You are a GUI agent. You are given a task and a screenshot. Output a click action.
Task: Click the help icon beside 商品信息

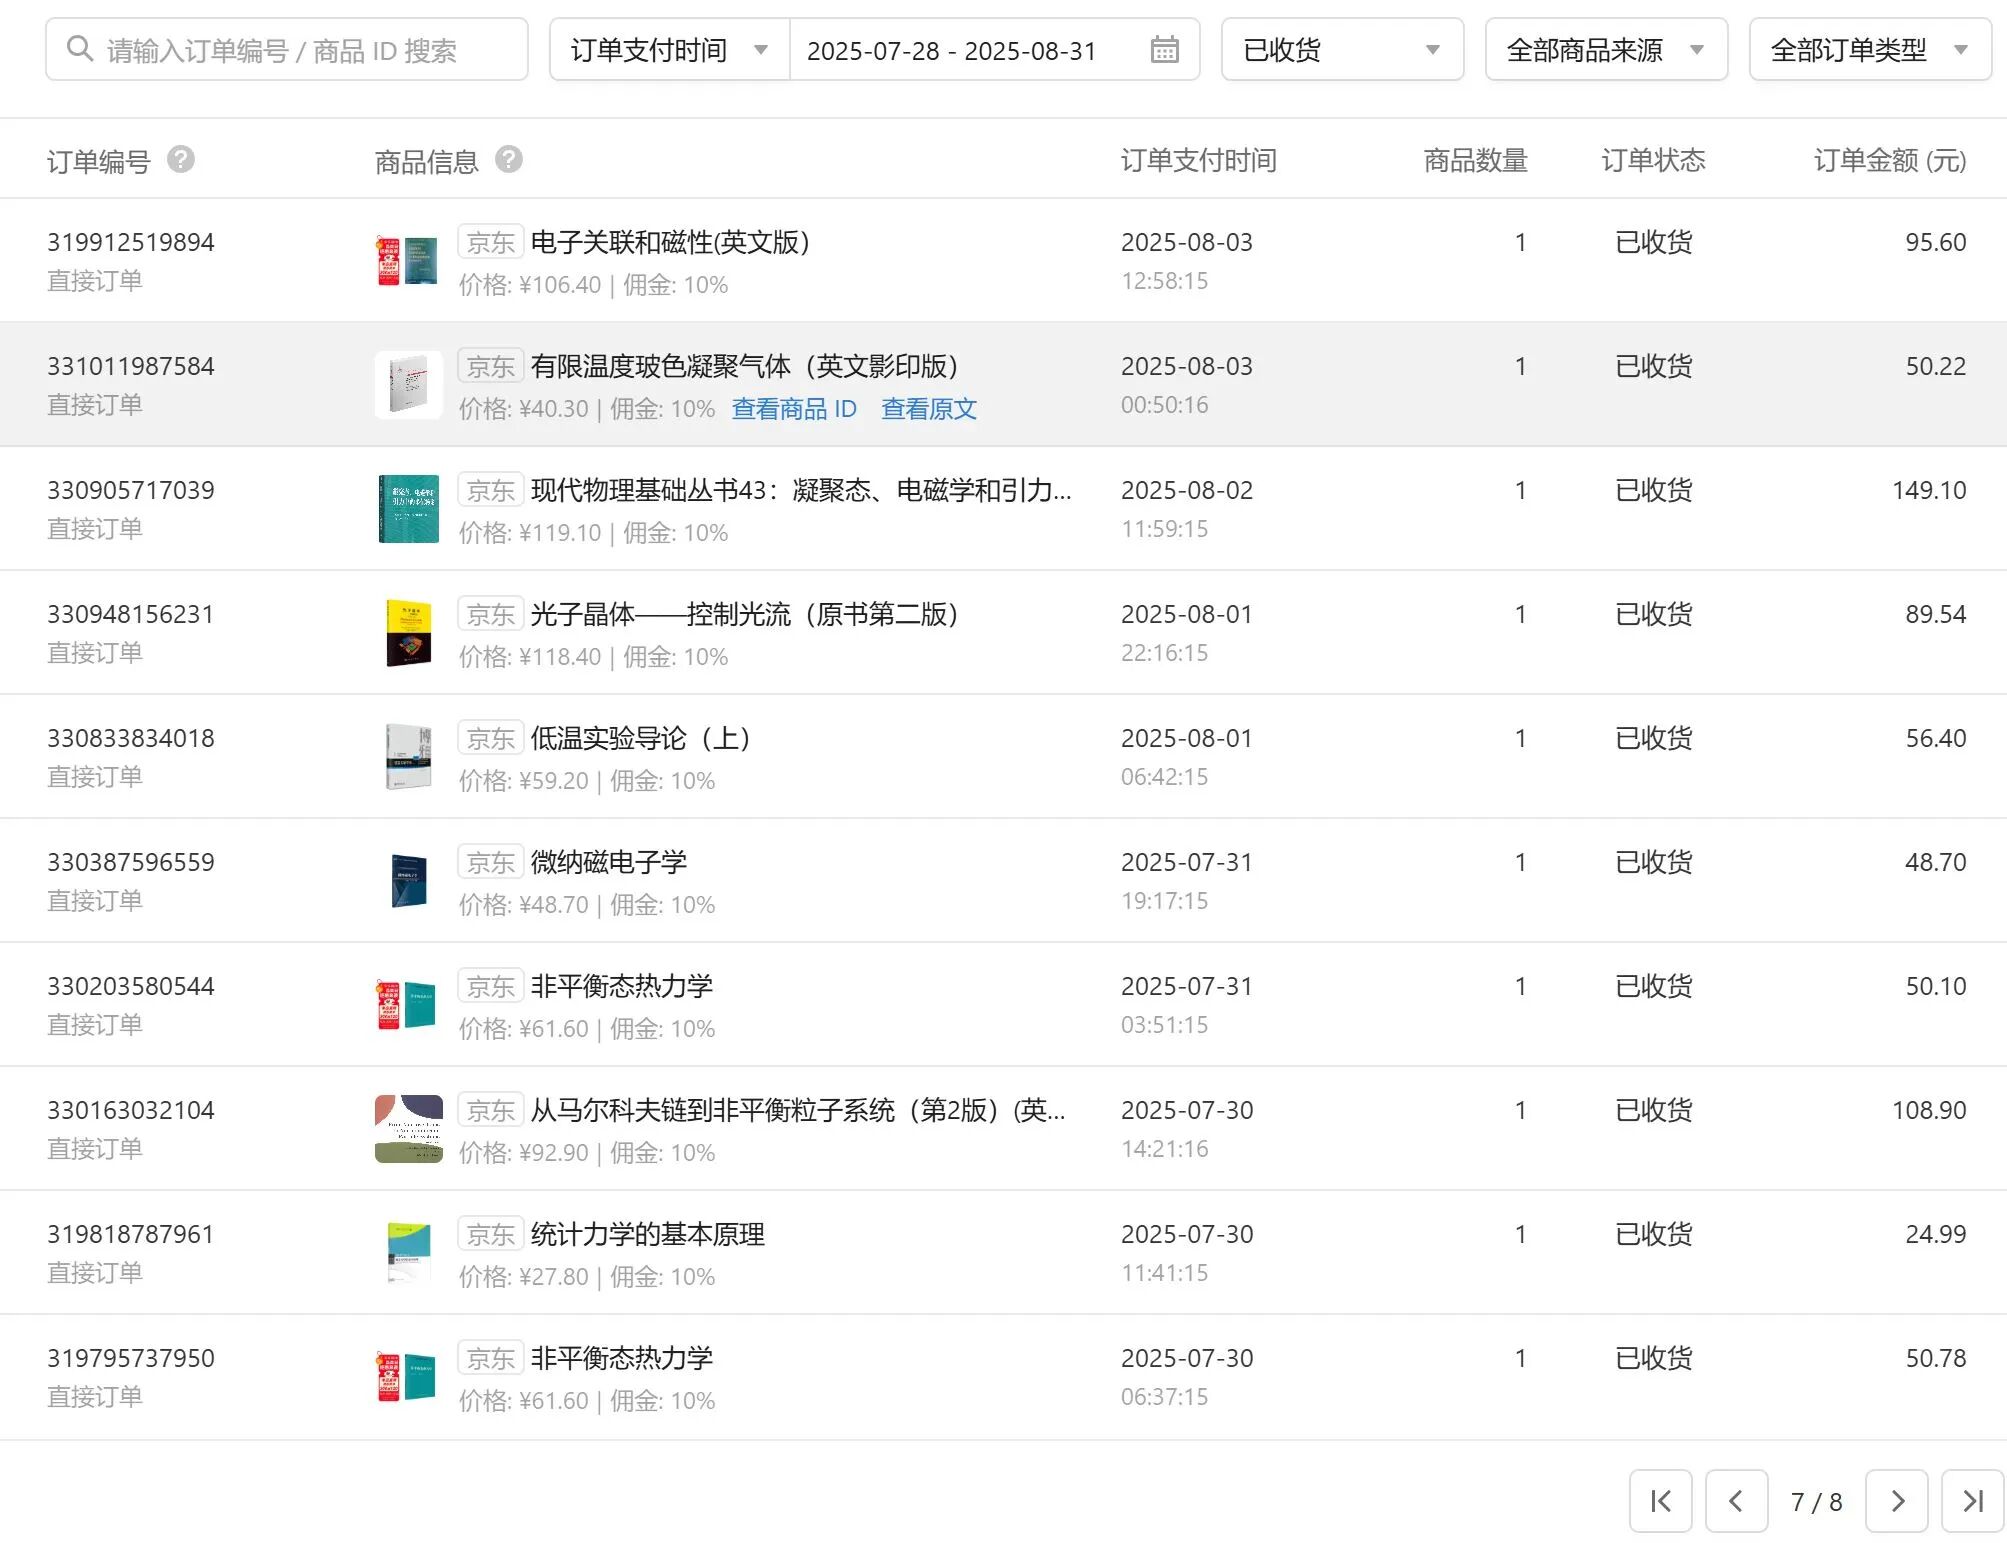click(508, 159)
